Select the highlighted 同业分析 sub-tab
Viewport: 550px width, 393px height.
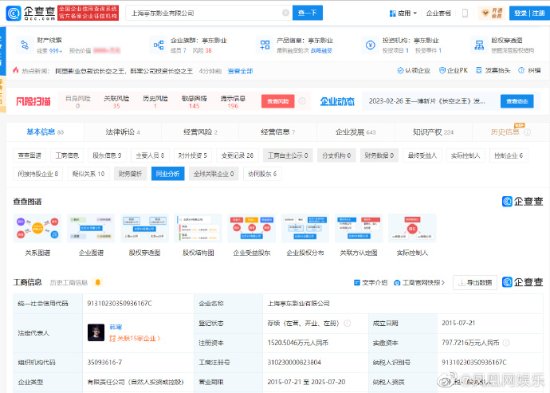pos(168,173)
